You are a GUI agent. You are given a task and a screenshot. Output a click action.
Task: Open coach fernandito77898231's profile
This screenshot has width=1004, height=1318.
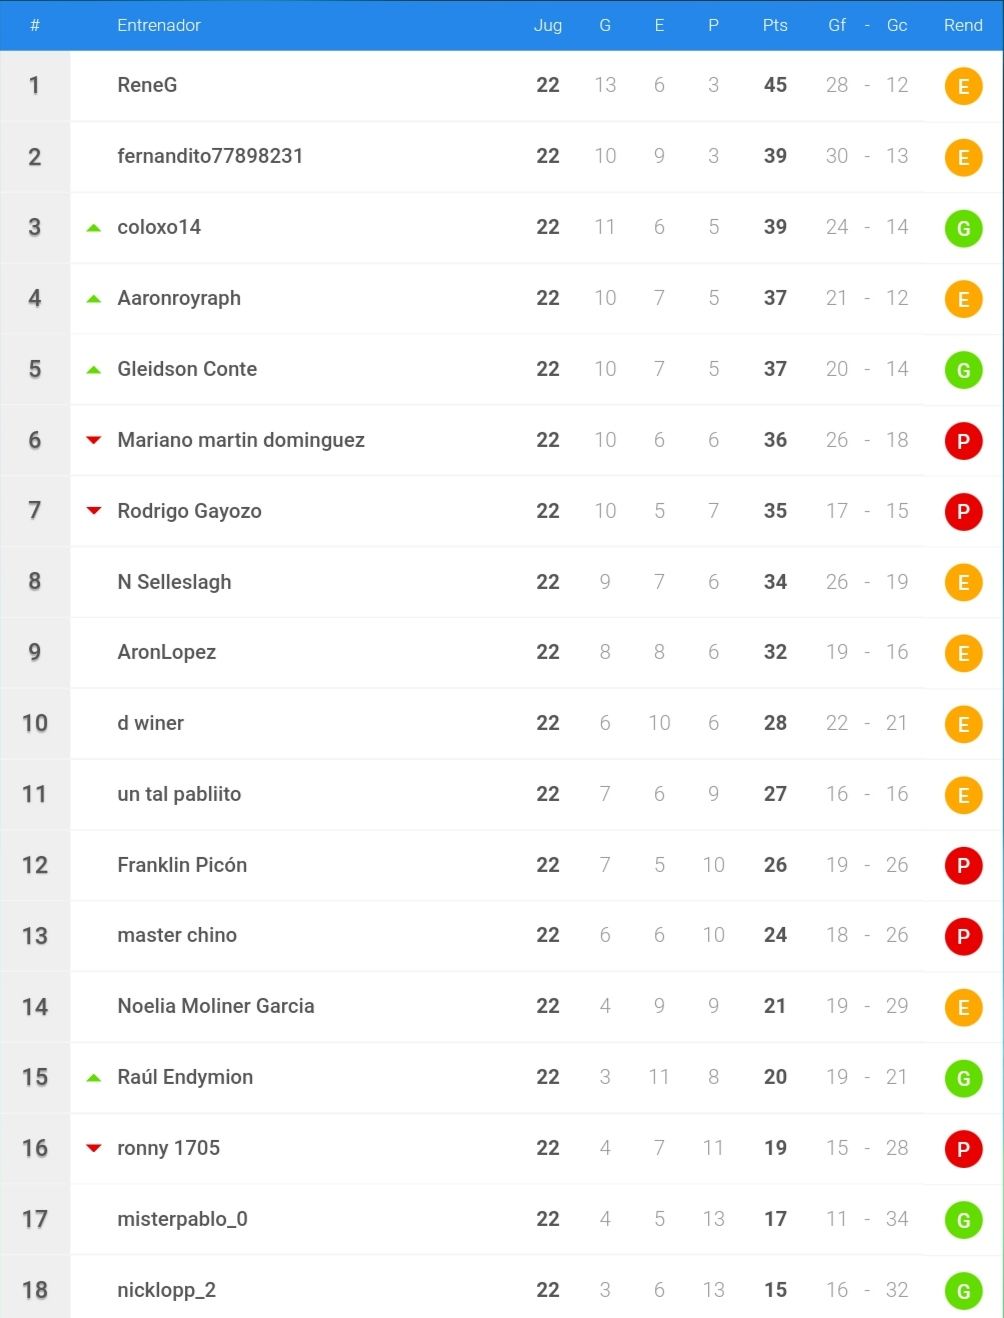[210, 156]
